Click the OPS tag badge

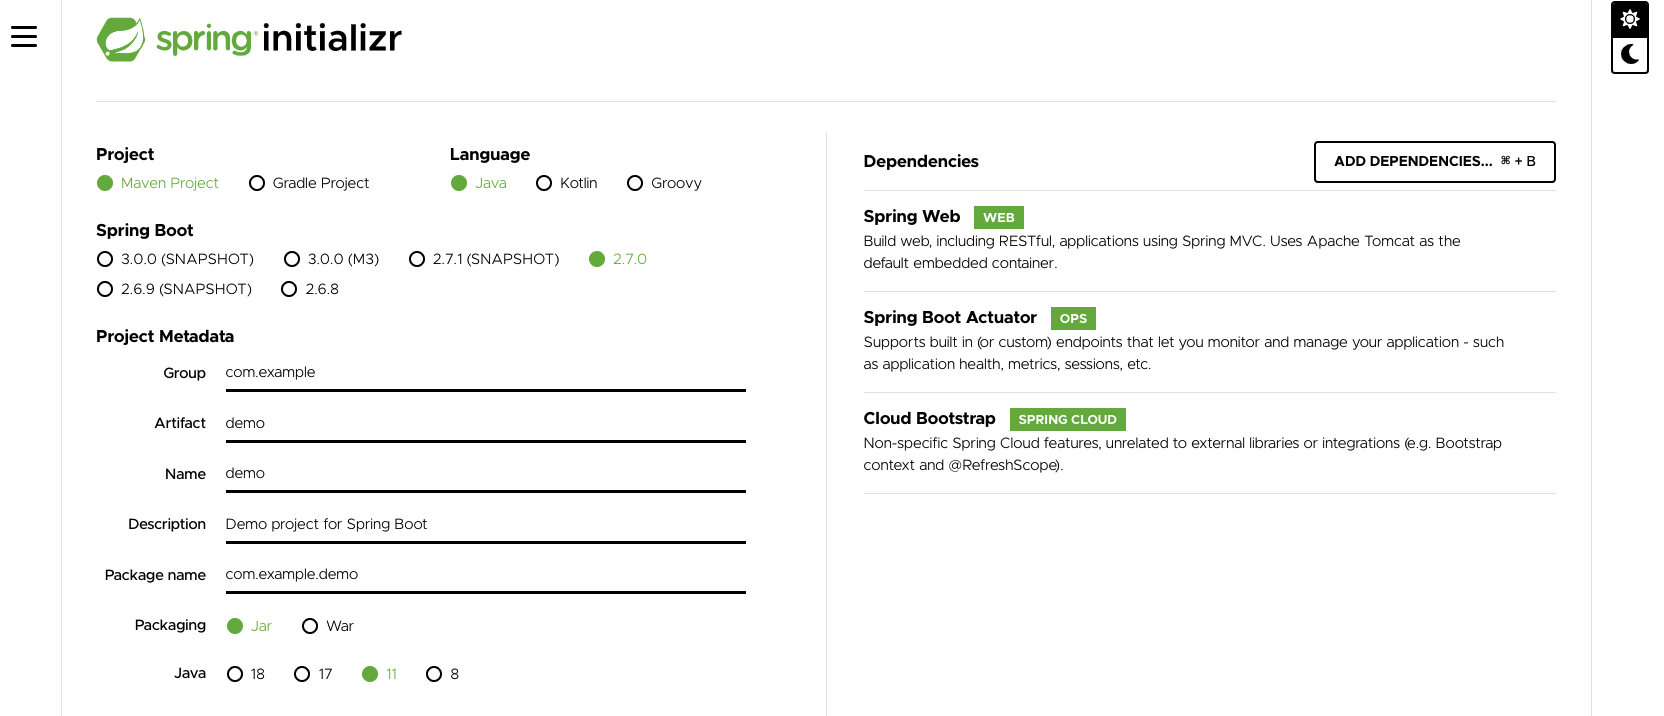click(1074, 318)
